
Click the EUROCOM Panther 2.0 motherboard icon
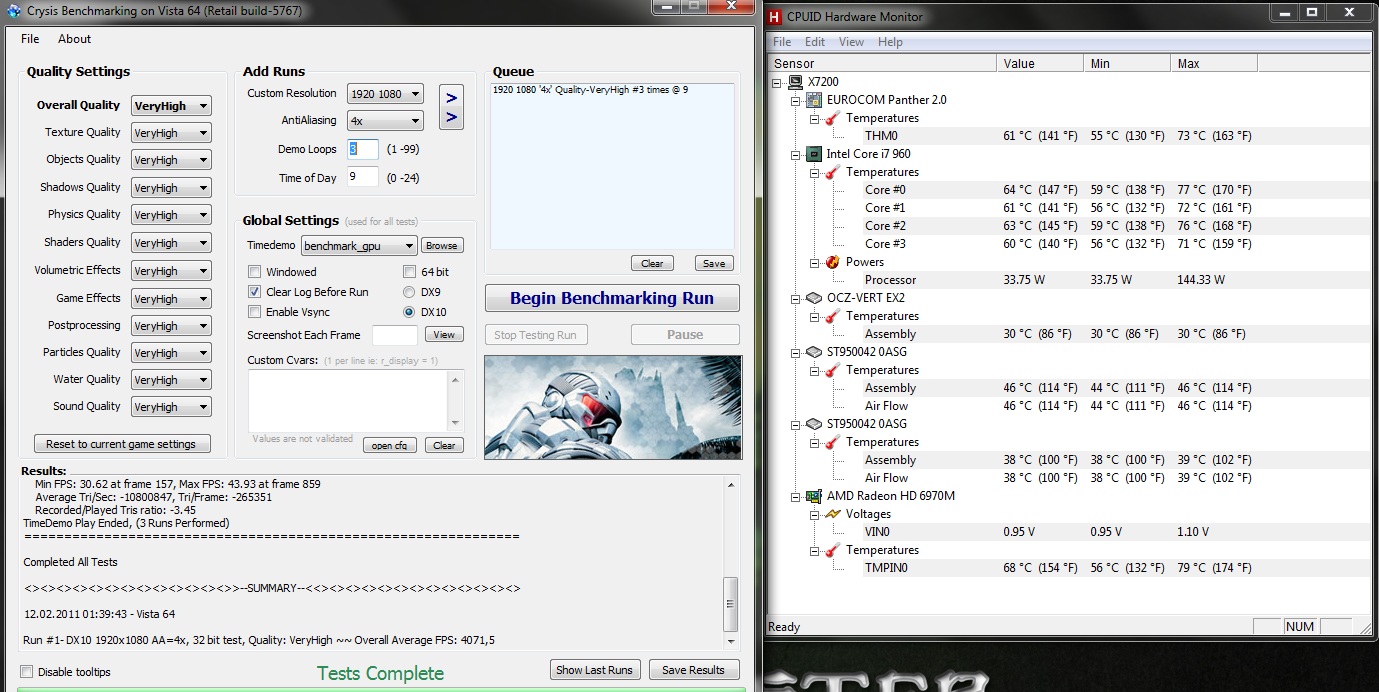(x=814, y=100)
